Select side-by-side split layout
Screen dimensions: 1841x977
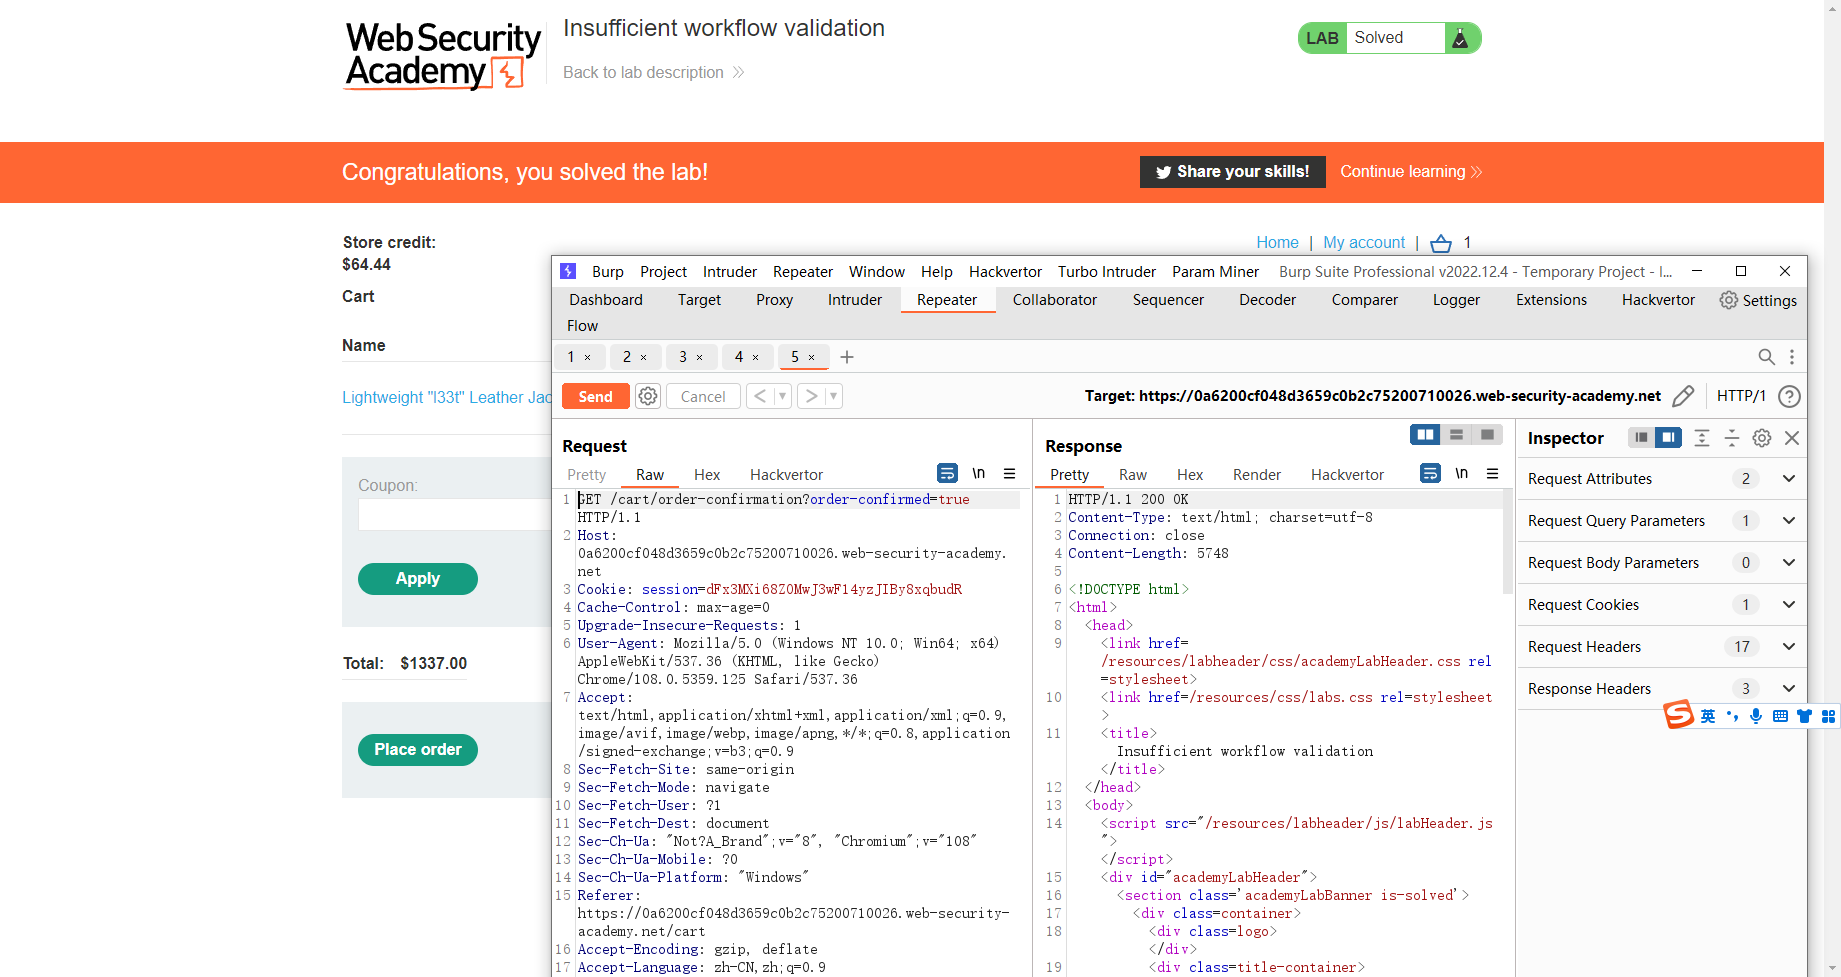pos(1425,434)
